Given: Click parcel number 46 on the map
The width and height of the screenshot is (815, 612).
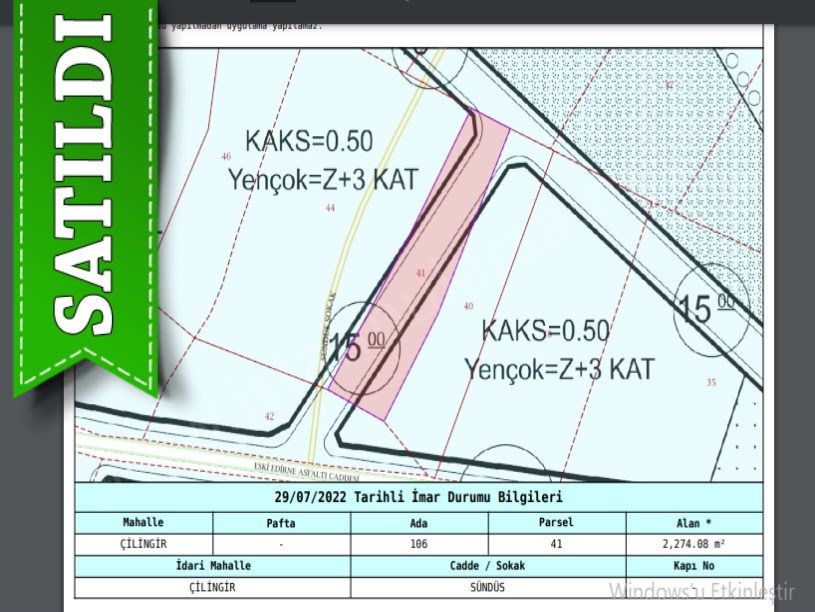Looking at the screenshot, I should (x=226, y=157).
